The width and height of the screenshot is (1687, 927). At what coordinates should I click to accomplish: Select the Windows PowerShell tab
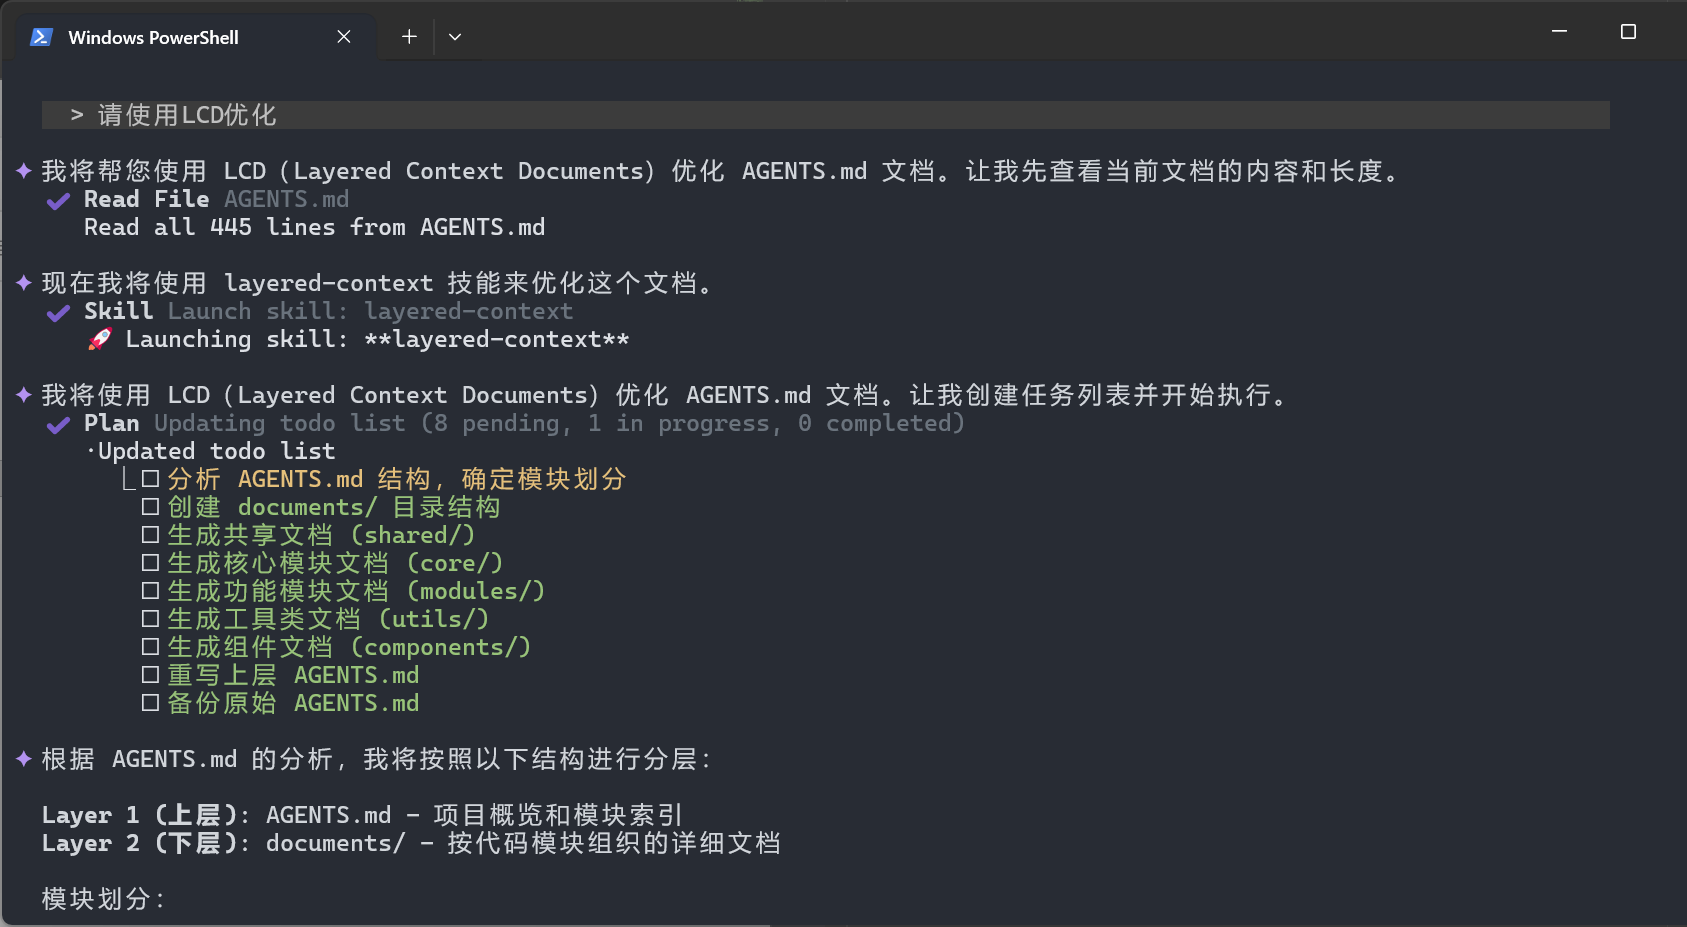pyautogui.click(x=153, y=37)
